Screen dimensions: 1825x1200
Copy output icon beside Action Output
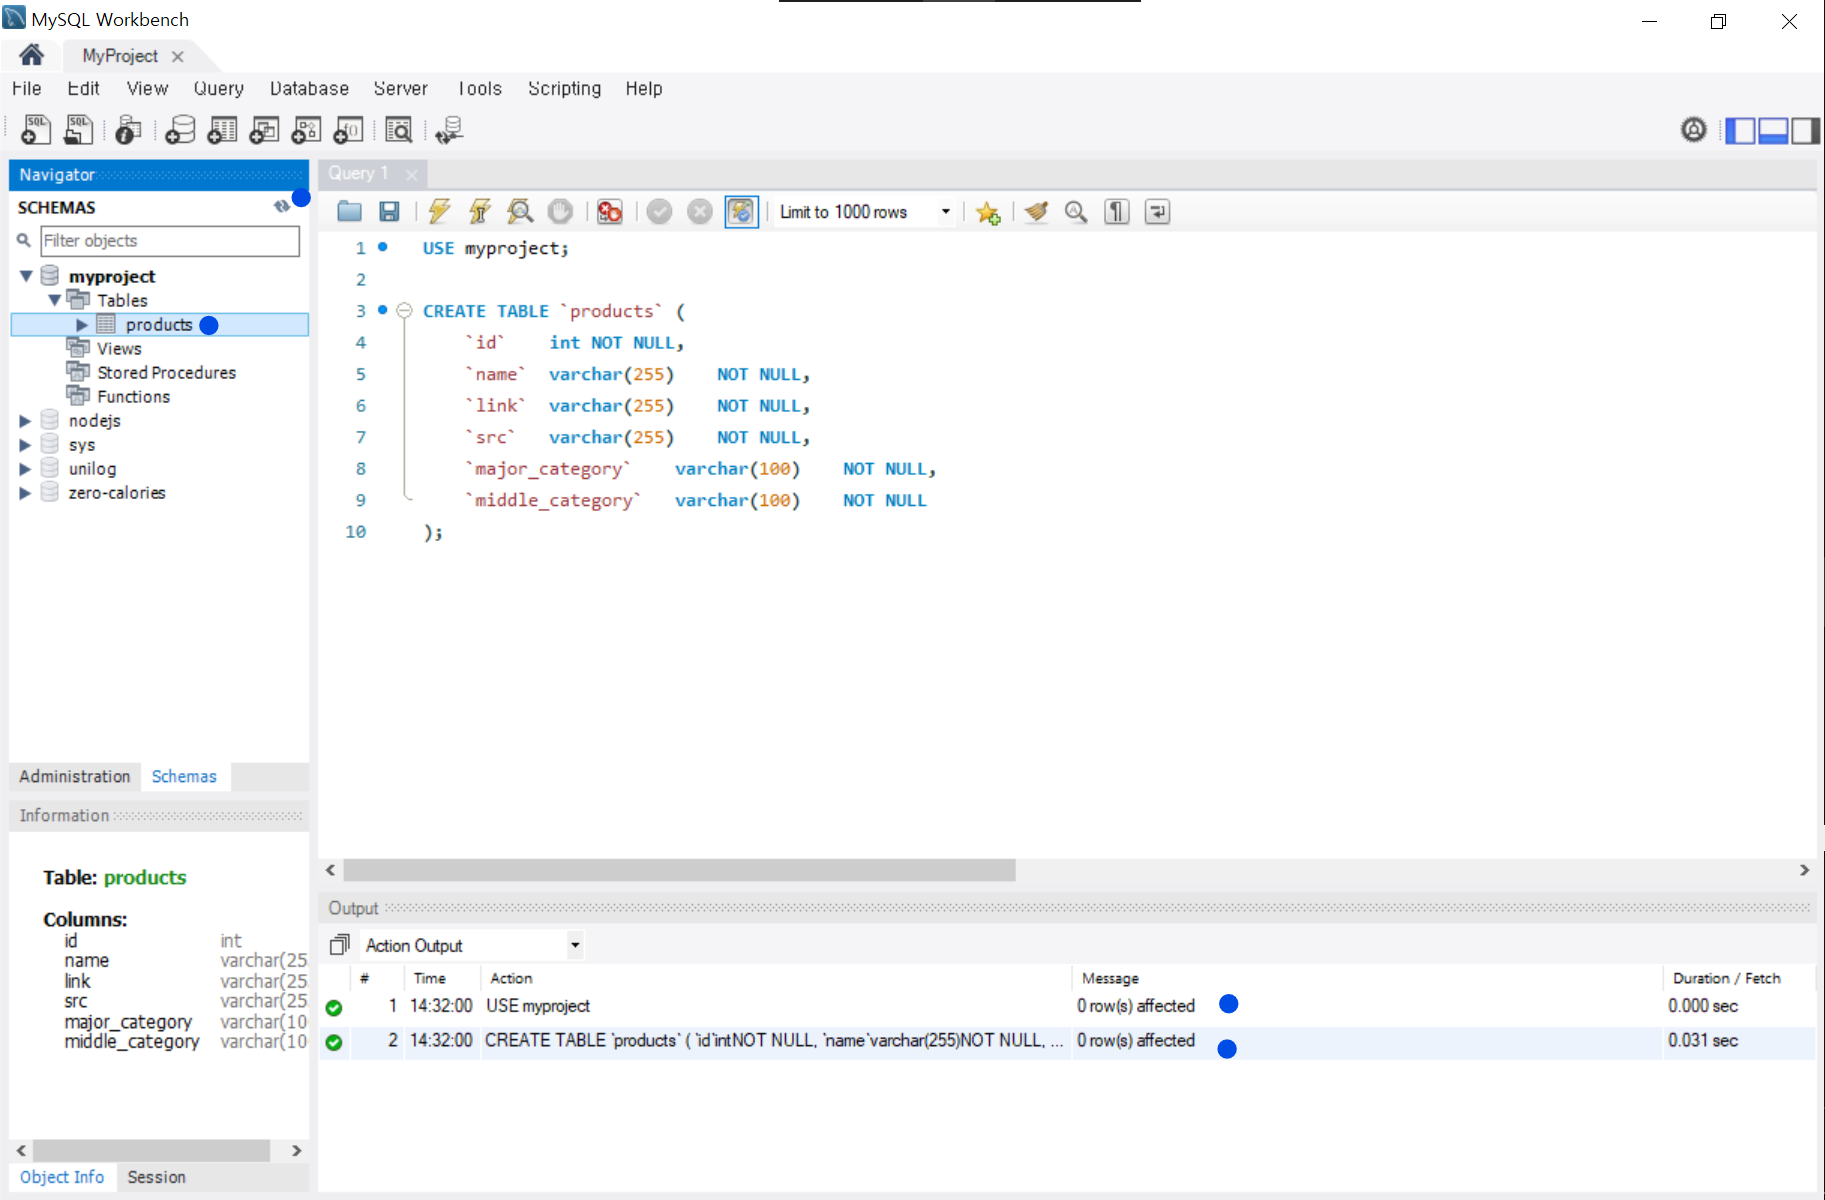coord(340,945)
